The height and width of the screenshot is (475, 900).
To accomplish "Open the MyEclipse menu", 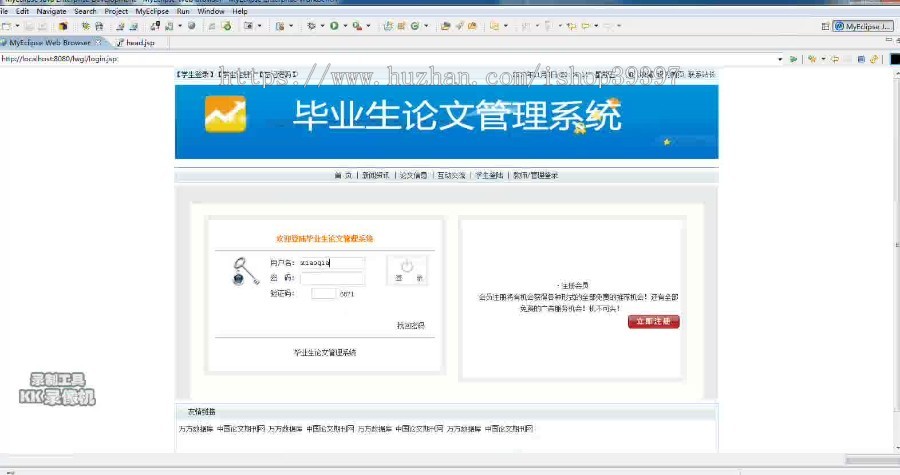I will click(x=152, y=11).
